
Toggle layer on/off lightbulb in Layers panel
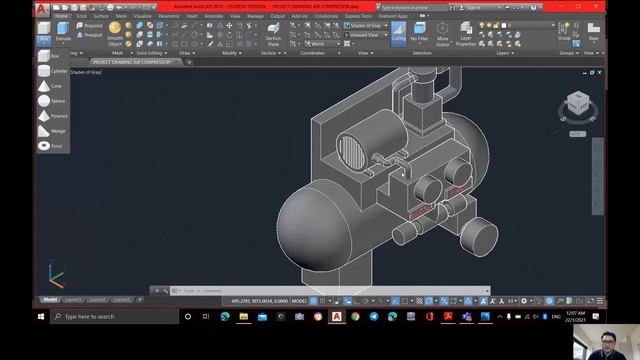[x=482, y=25]
